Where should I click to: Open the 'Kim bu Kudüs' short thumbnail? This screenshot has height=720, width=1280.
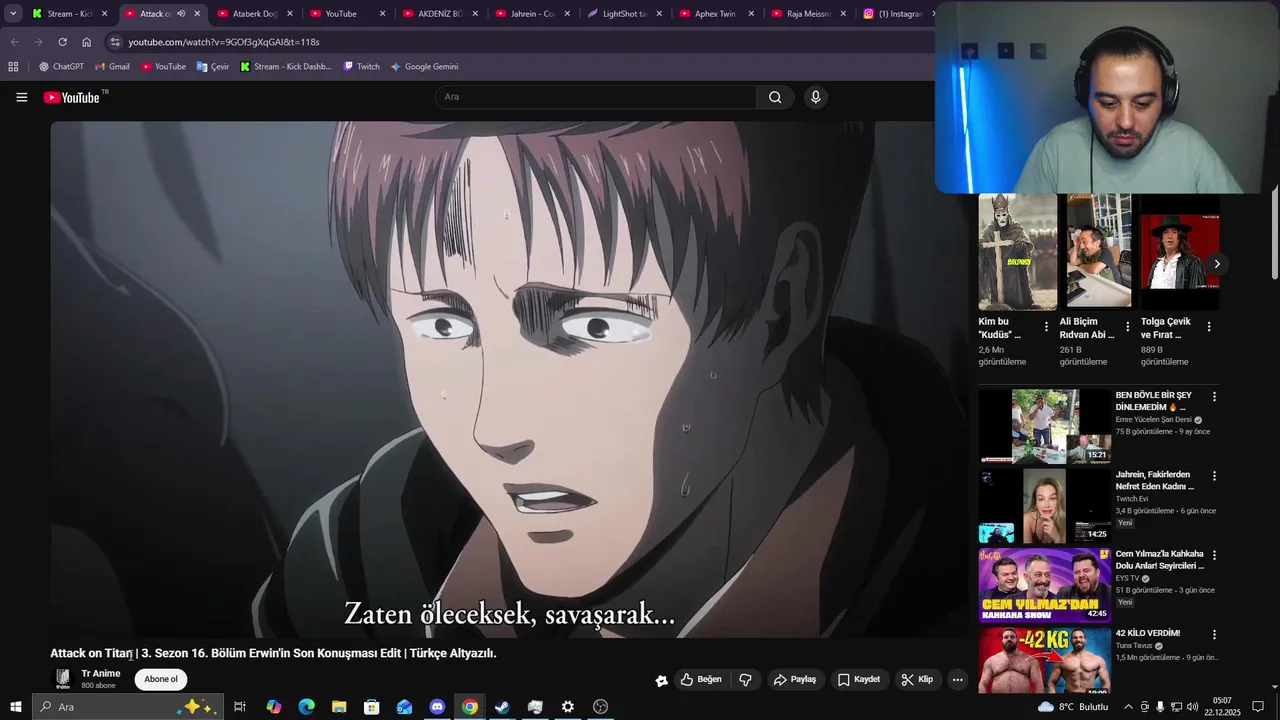tap(1017, 251)
